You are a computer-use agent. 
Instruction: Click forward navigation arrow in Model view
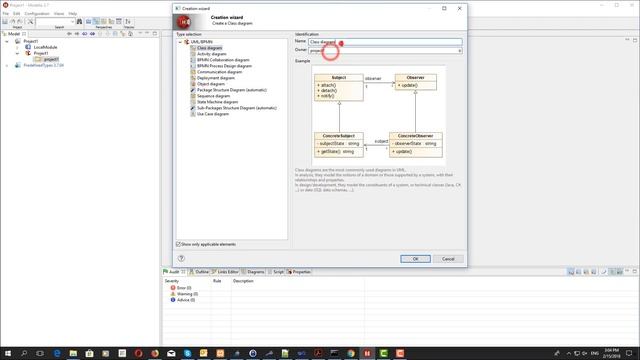click(77, 34)
